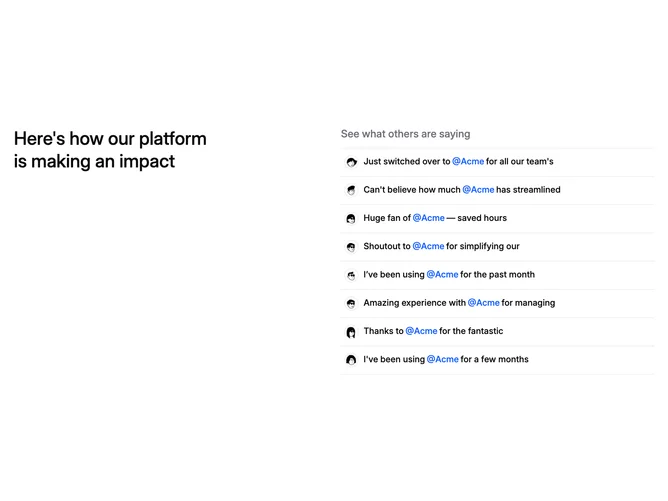Click @Acme in 'for the past month' row
The height and width of the screenshot is (501, 668).
pyautogui.click(x=442, y=274)
